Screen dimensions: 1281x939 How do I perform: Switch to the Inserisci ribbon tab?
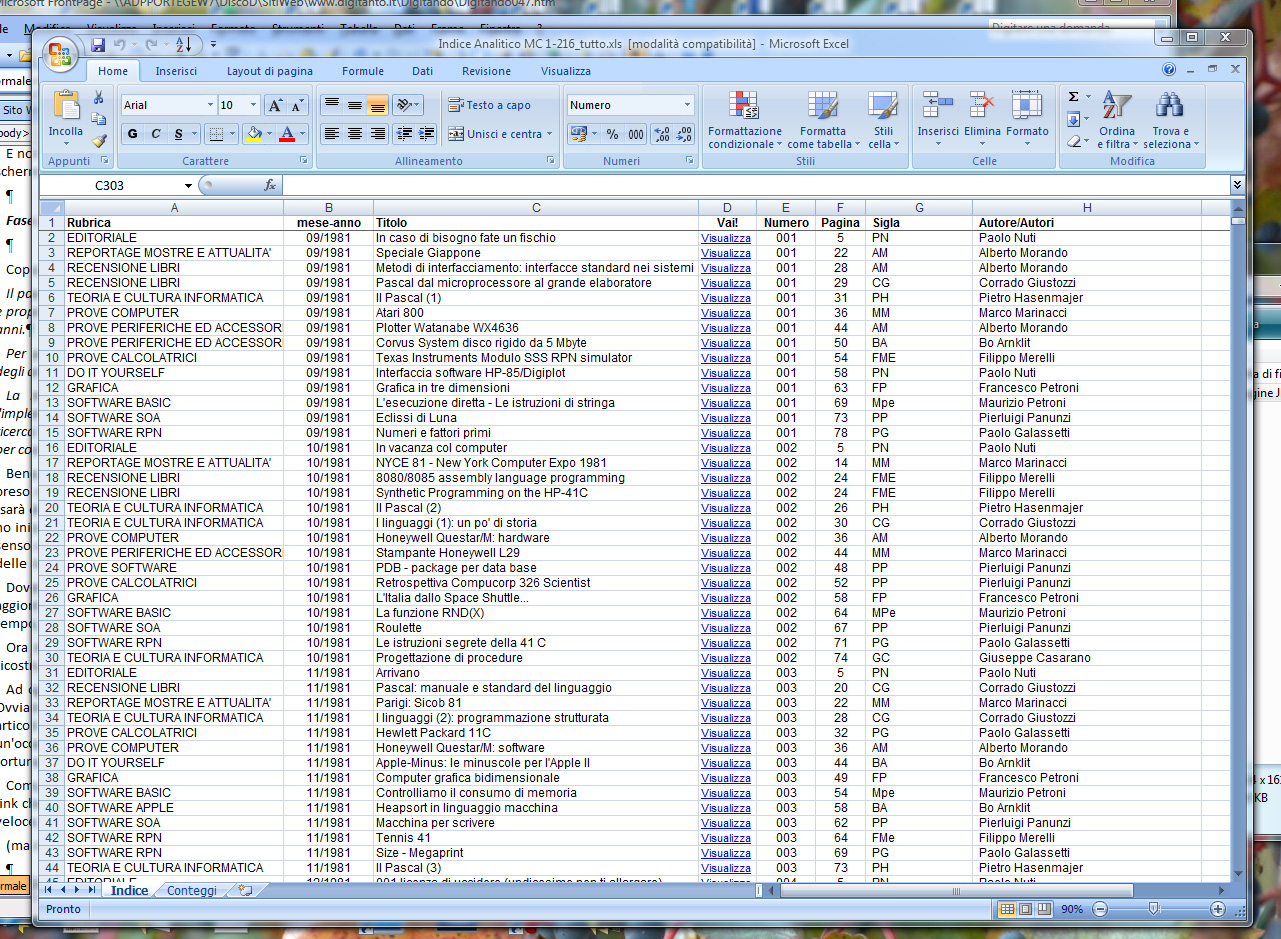(176, 71)
